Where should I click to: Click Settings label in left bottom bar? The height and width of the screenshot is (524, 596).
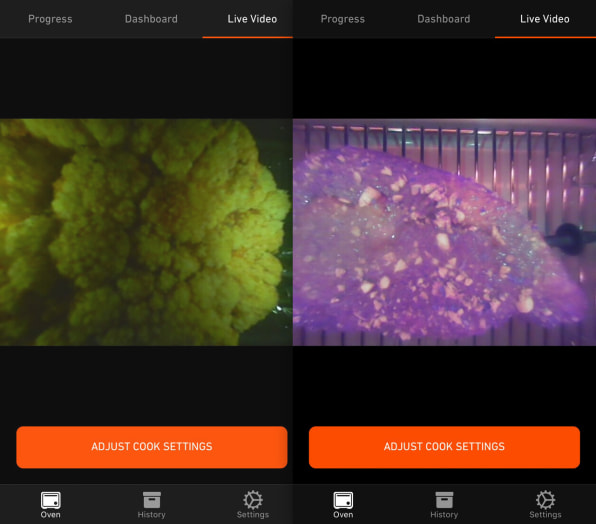253,515
